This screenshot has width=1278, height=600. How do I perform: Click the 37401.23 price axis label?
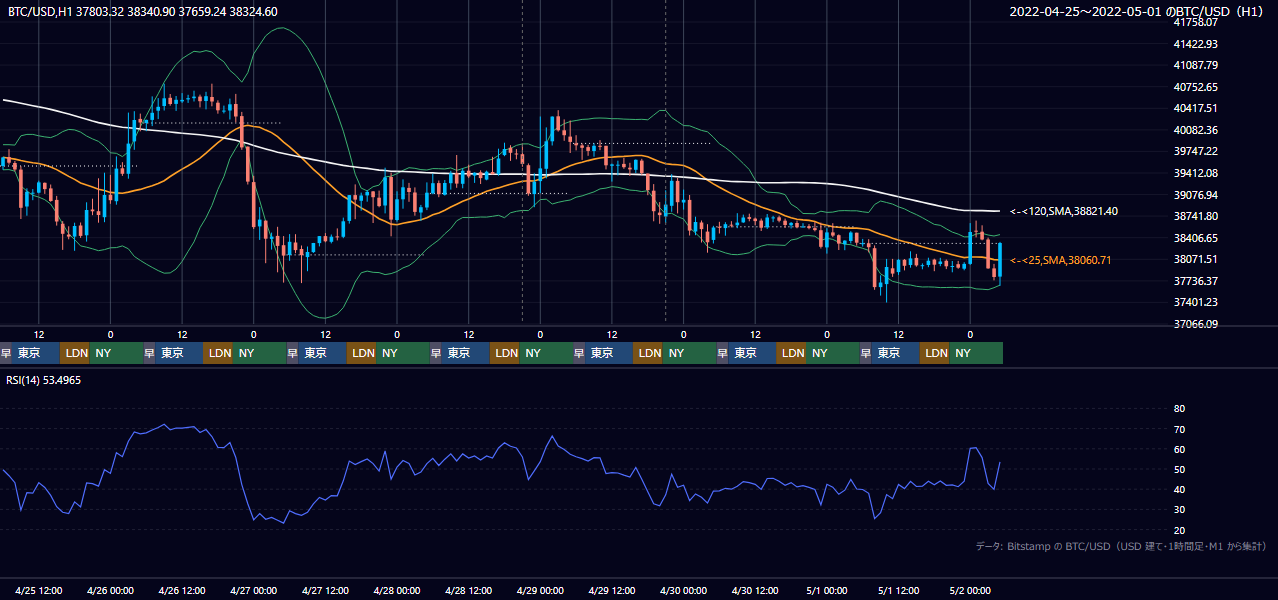click(1195, 302)
